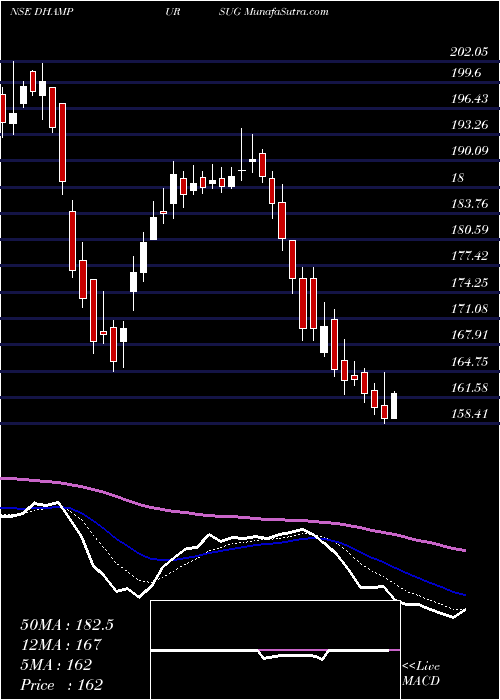Click the 12MA : 167 readout
The width and height of the screenshot is (500, 700).
[x=61, y=644]
